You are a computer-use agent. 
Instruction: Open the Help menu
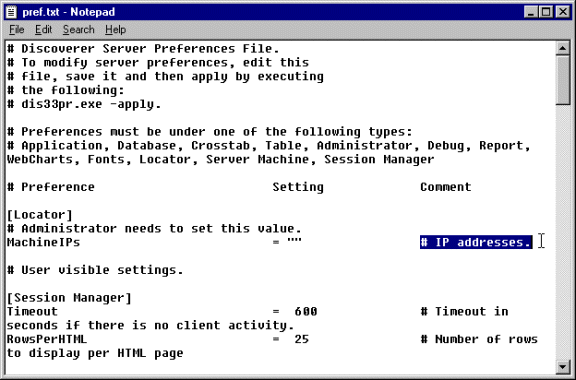(115, 30)
